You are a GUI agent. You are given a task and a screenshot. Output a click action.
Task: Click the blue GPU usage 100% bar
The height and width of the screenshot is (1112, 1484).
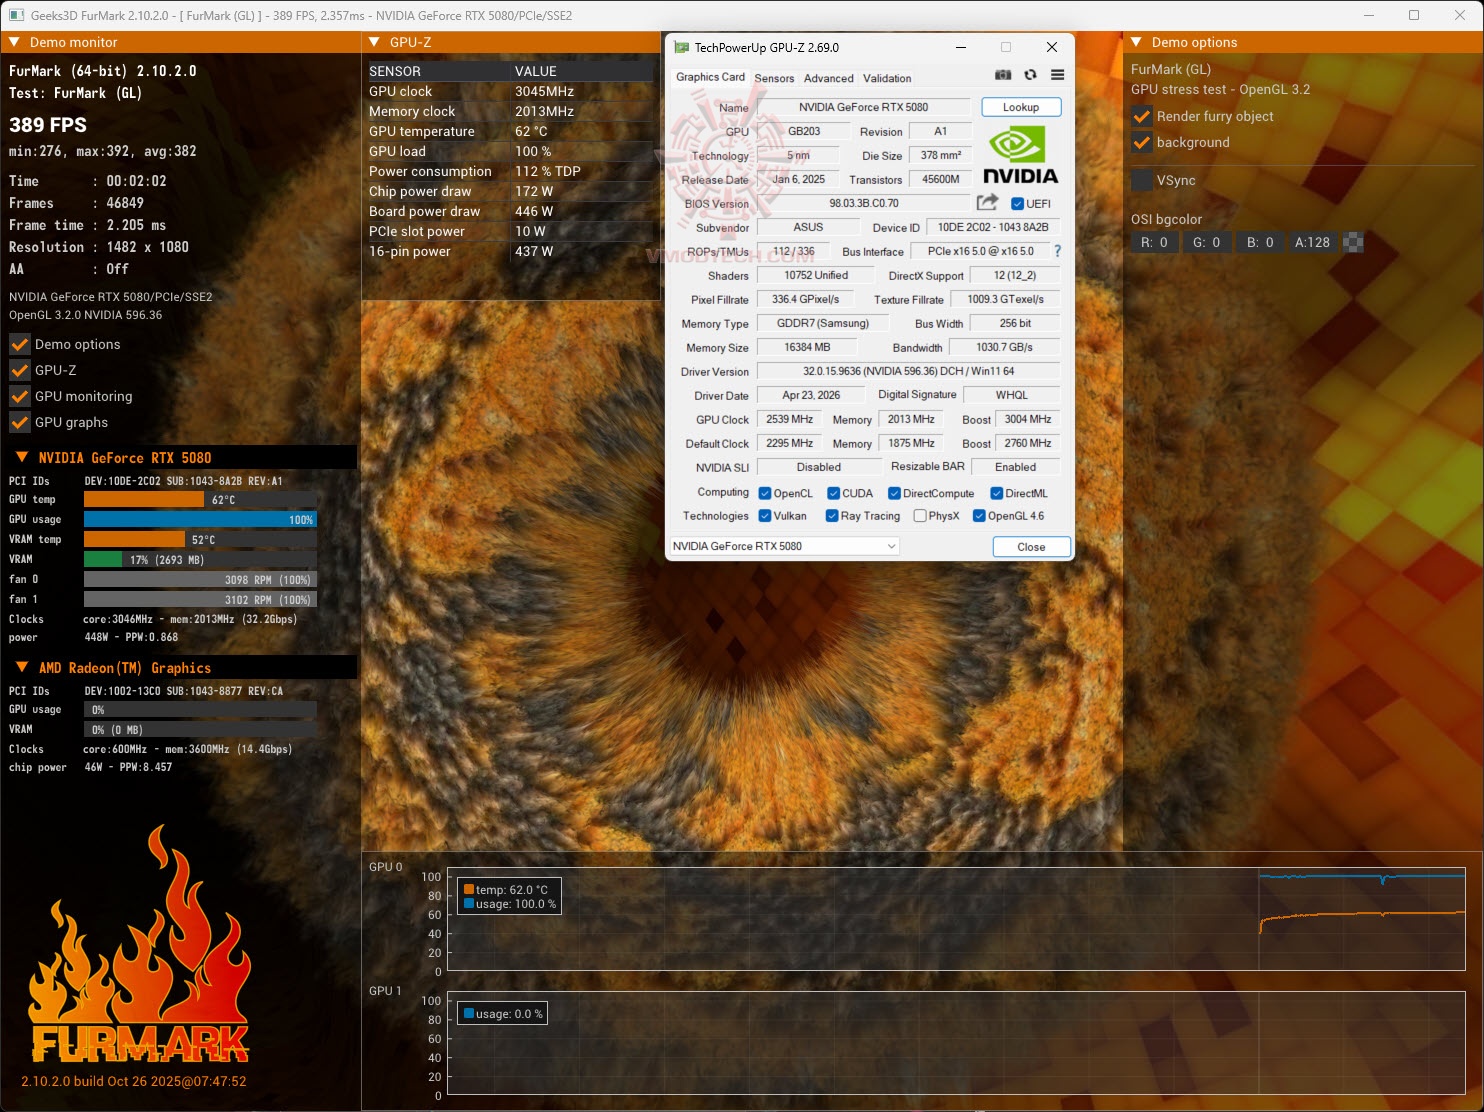[x=200, y=519]
